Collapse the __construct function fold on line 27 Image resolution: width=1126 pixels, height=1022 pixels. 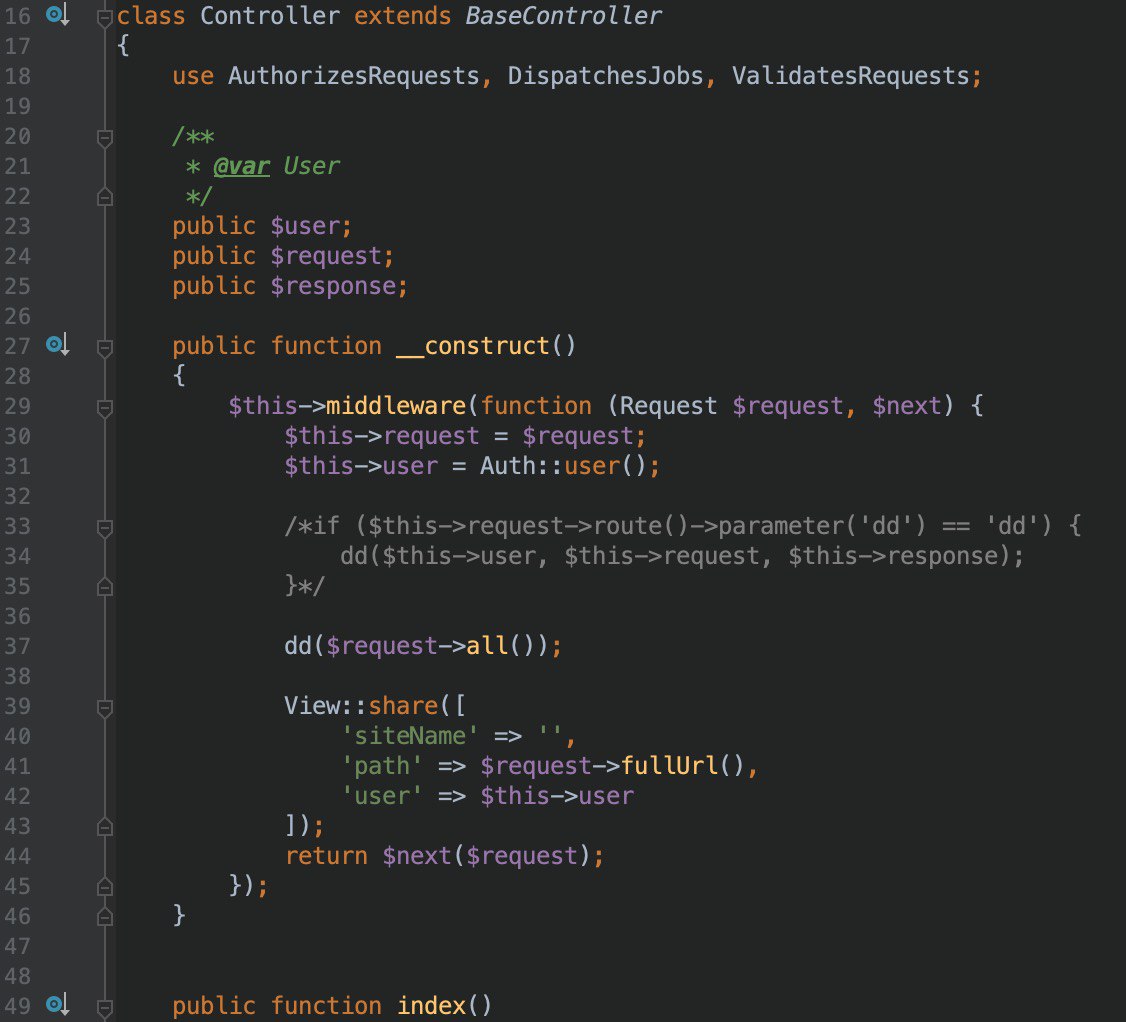tap(105, 347)
